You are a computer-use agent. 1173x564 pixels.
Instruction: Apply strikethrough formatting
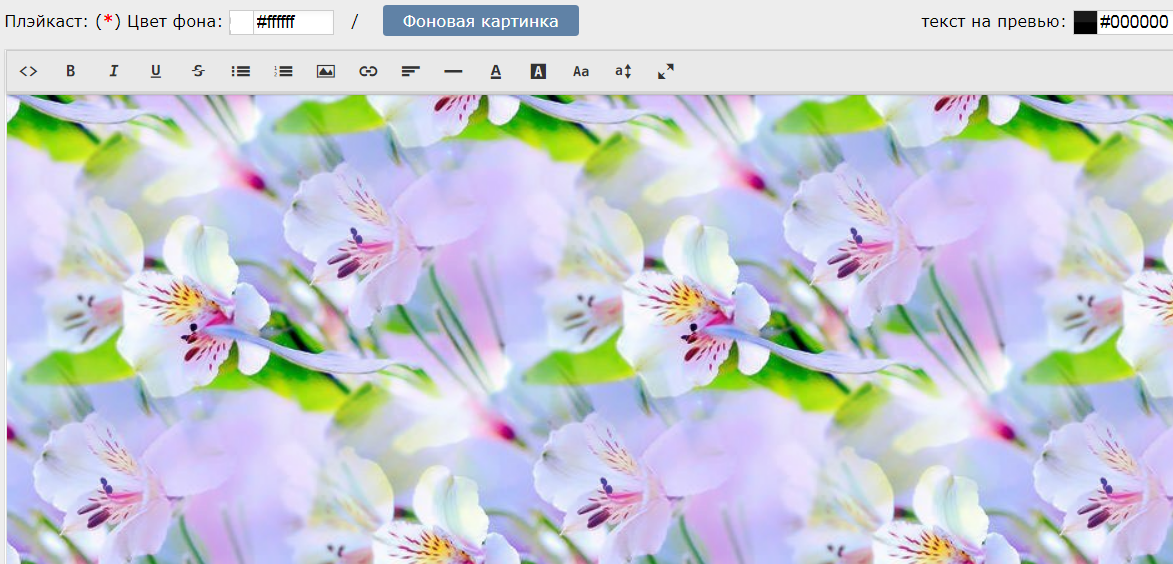point(198,71)
